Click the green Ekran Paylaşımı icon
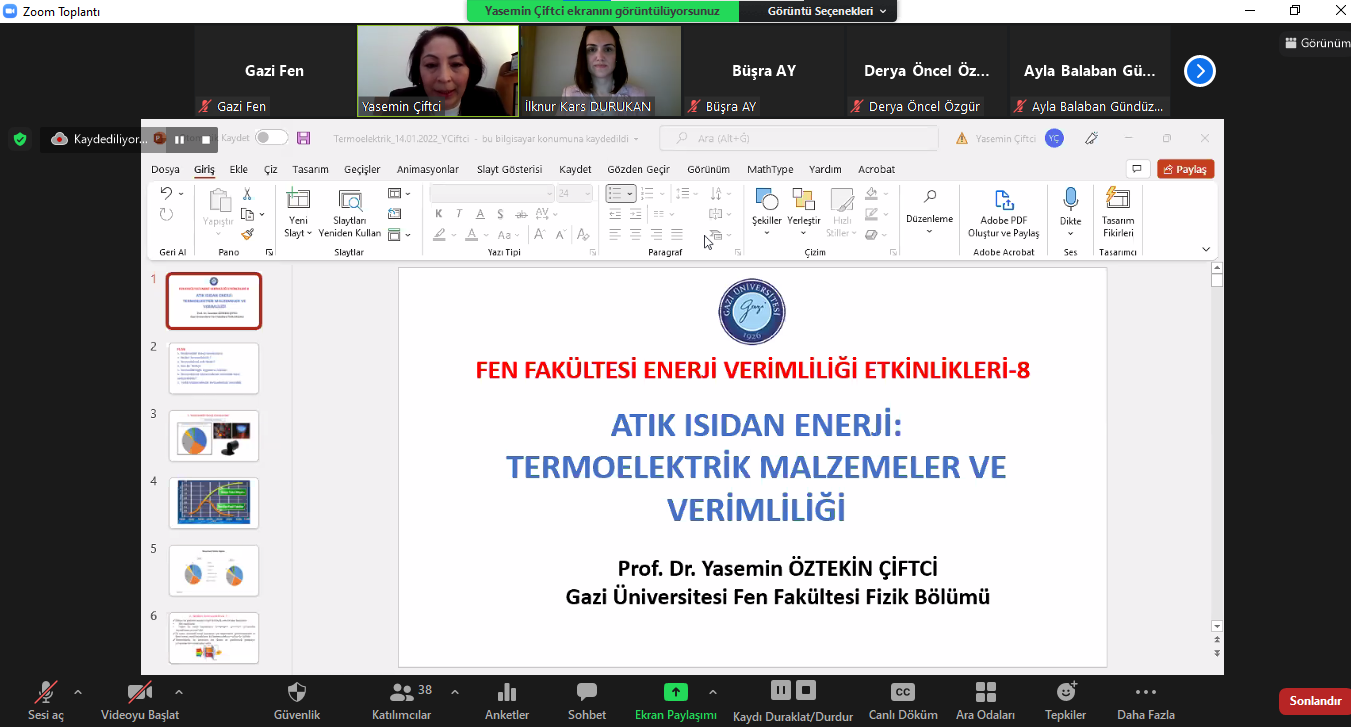 (676, 692)
